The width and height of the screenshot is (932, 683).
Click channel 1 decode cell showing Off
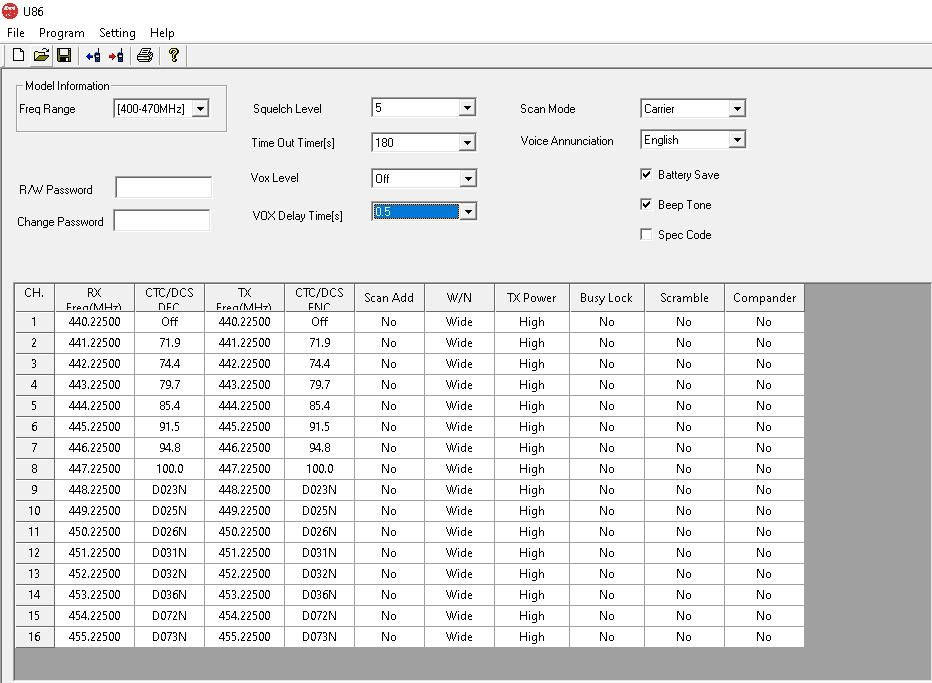[169, 322]
